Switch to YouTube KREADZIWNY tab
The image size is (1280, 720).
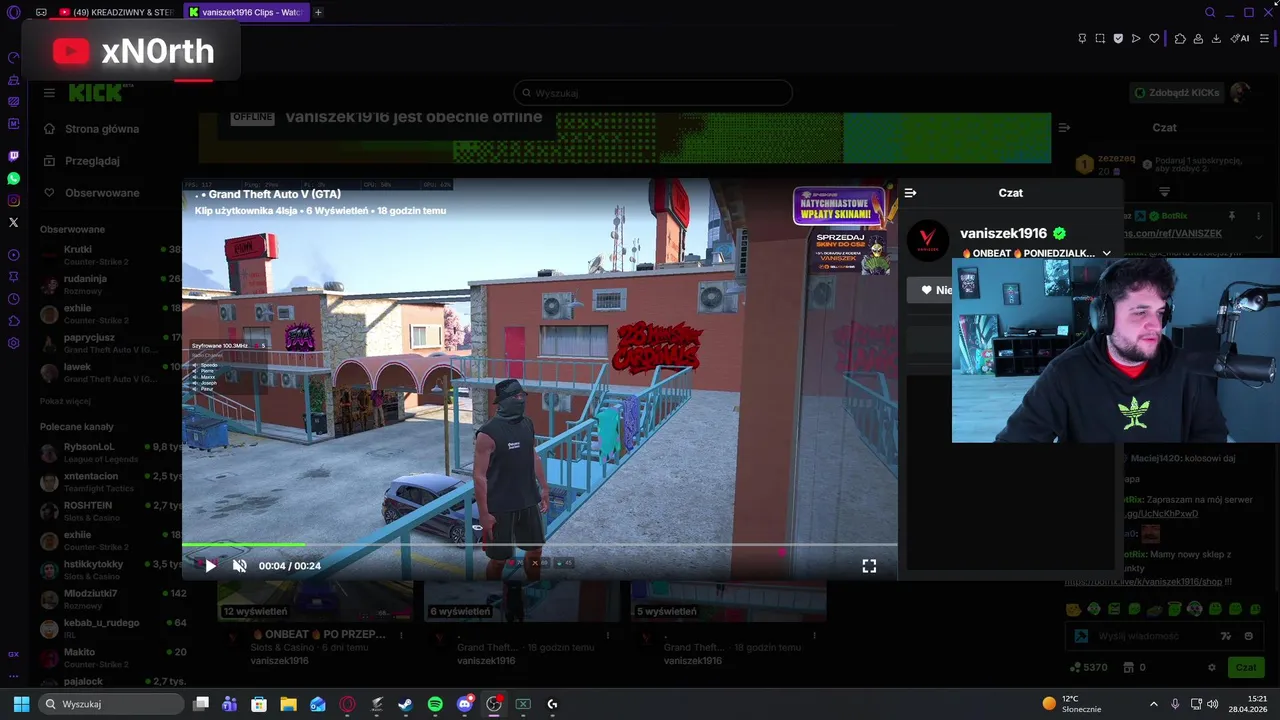pyautogui.click(x=117, y=13)
